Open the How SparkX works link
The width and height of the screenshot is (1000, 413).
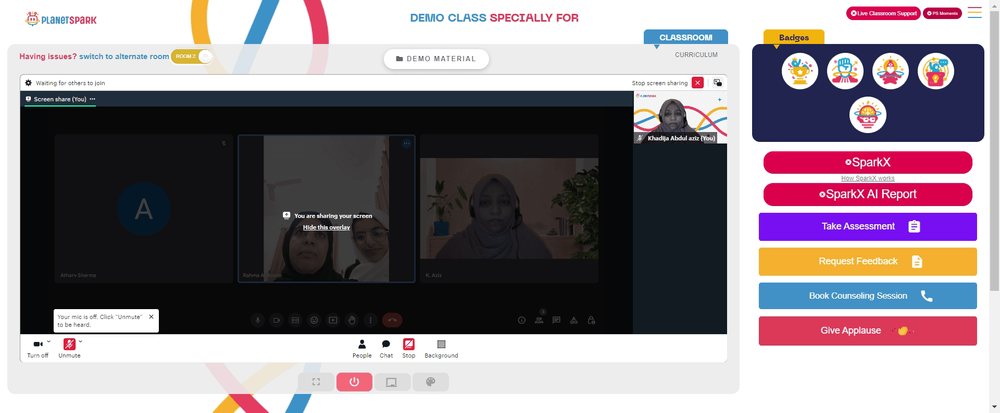pos(867,178)
